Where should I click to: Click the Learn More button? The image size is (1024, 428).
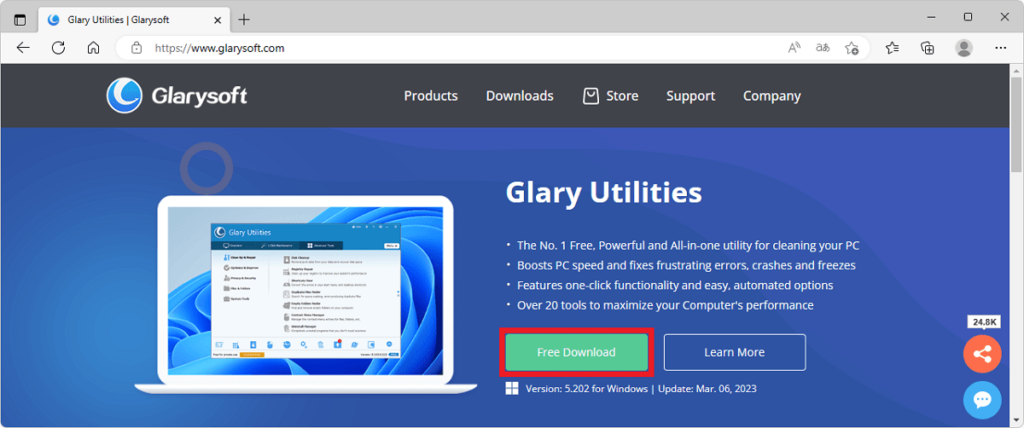(735, 352)
